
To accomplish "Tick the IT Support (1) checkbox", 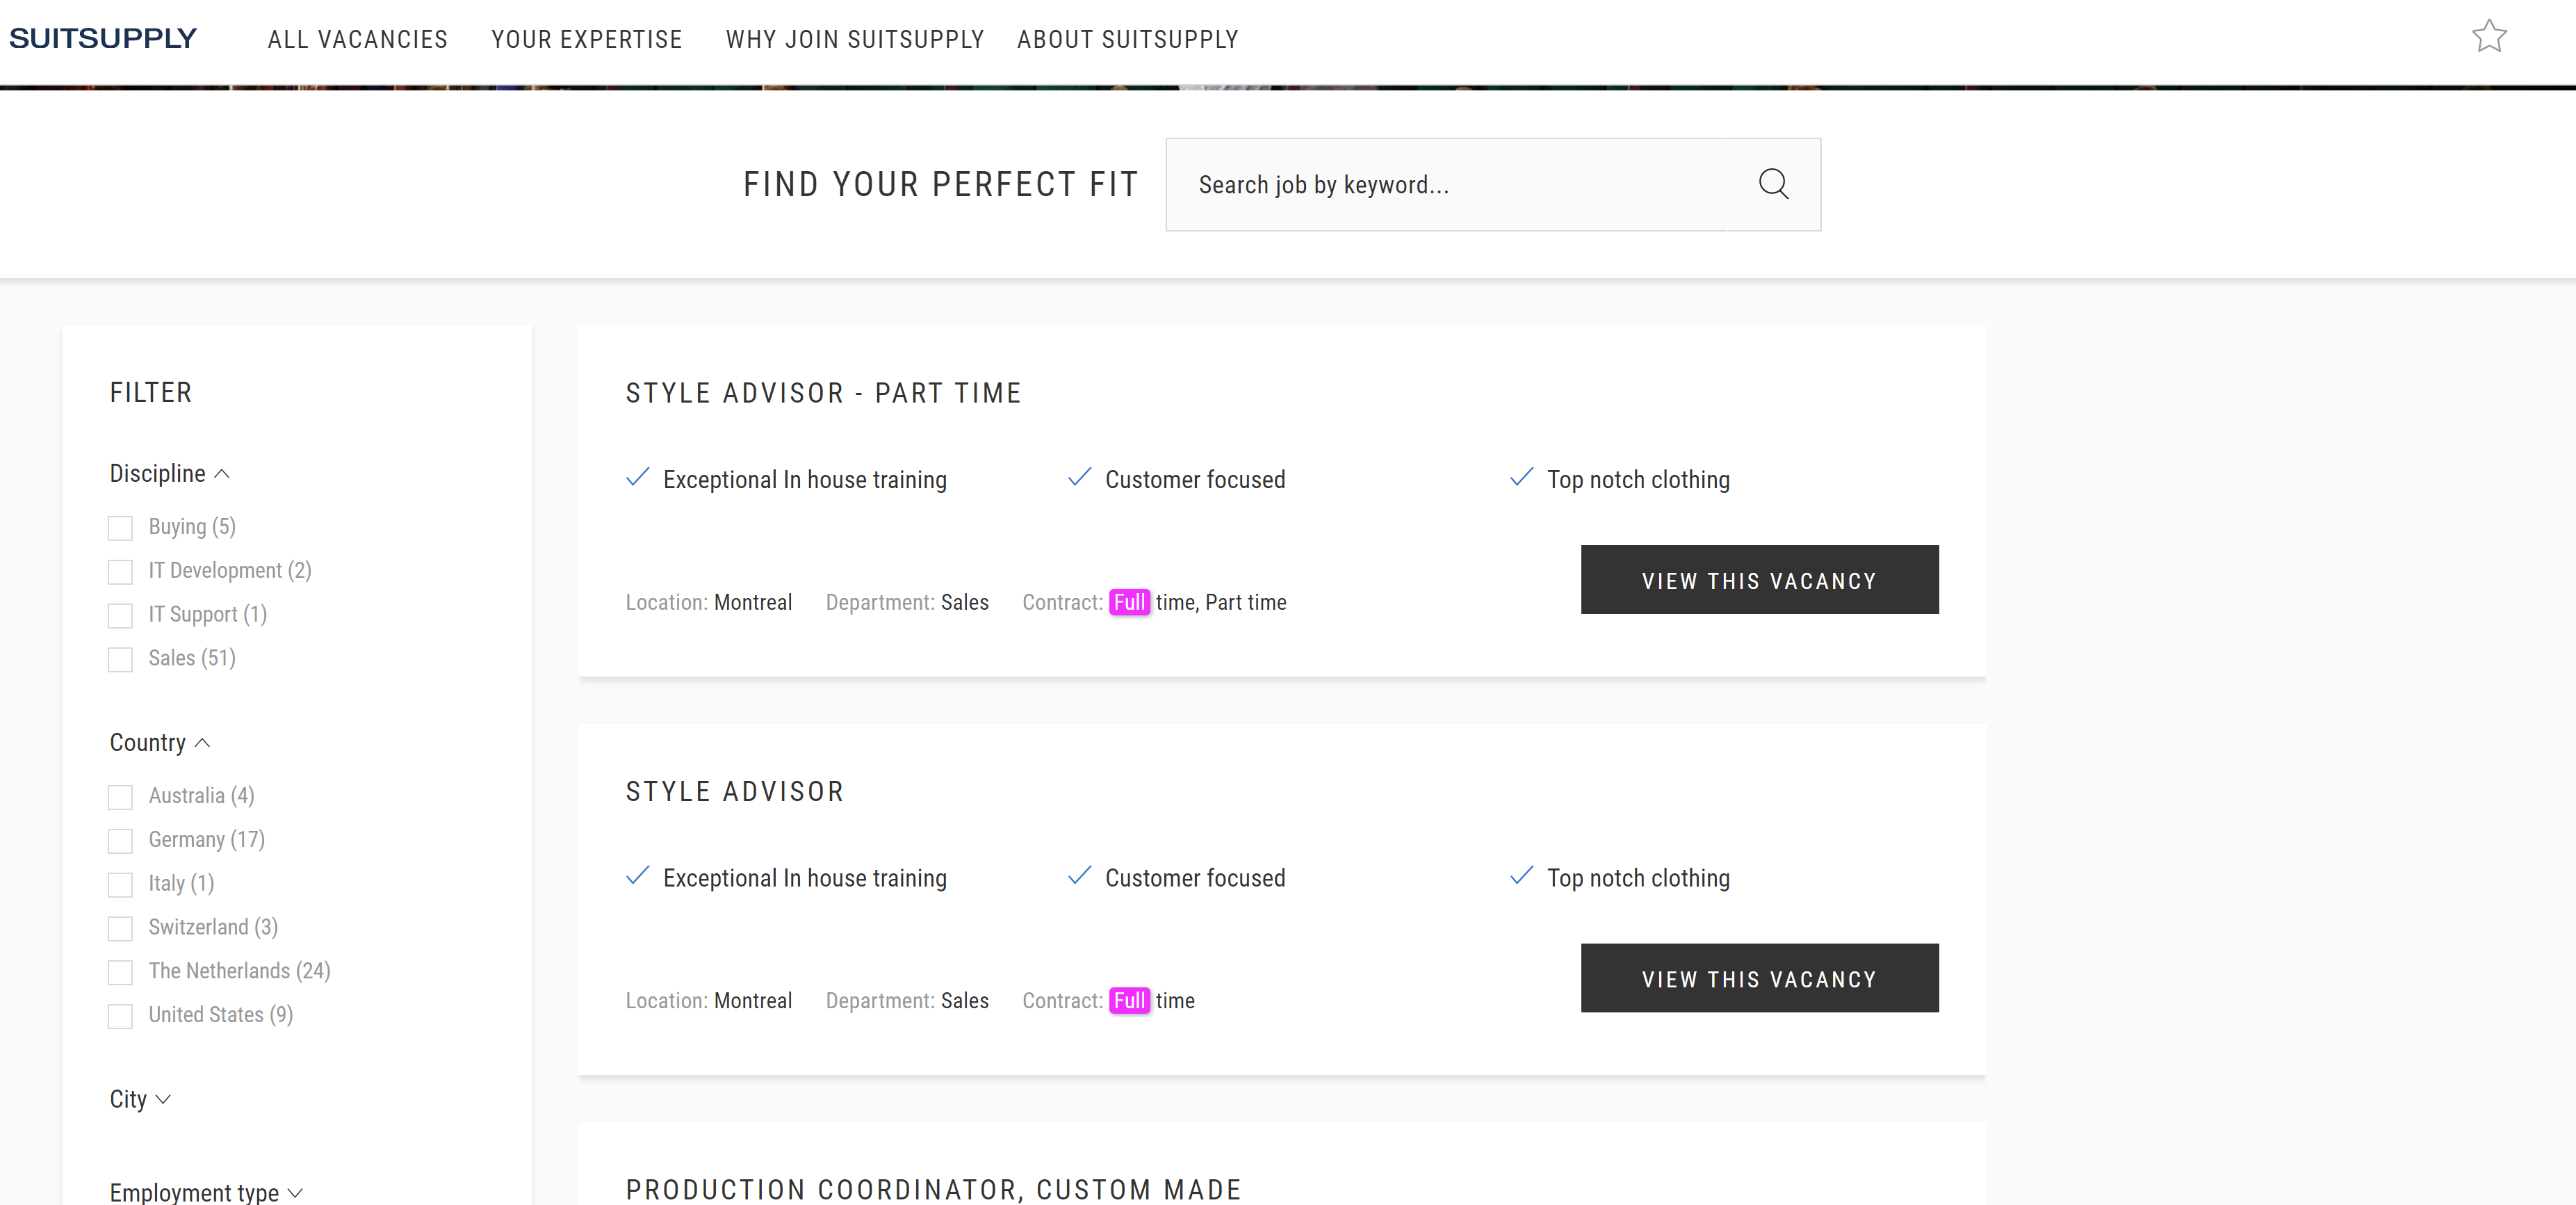I will coord(120,616).
